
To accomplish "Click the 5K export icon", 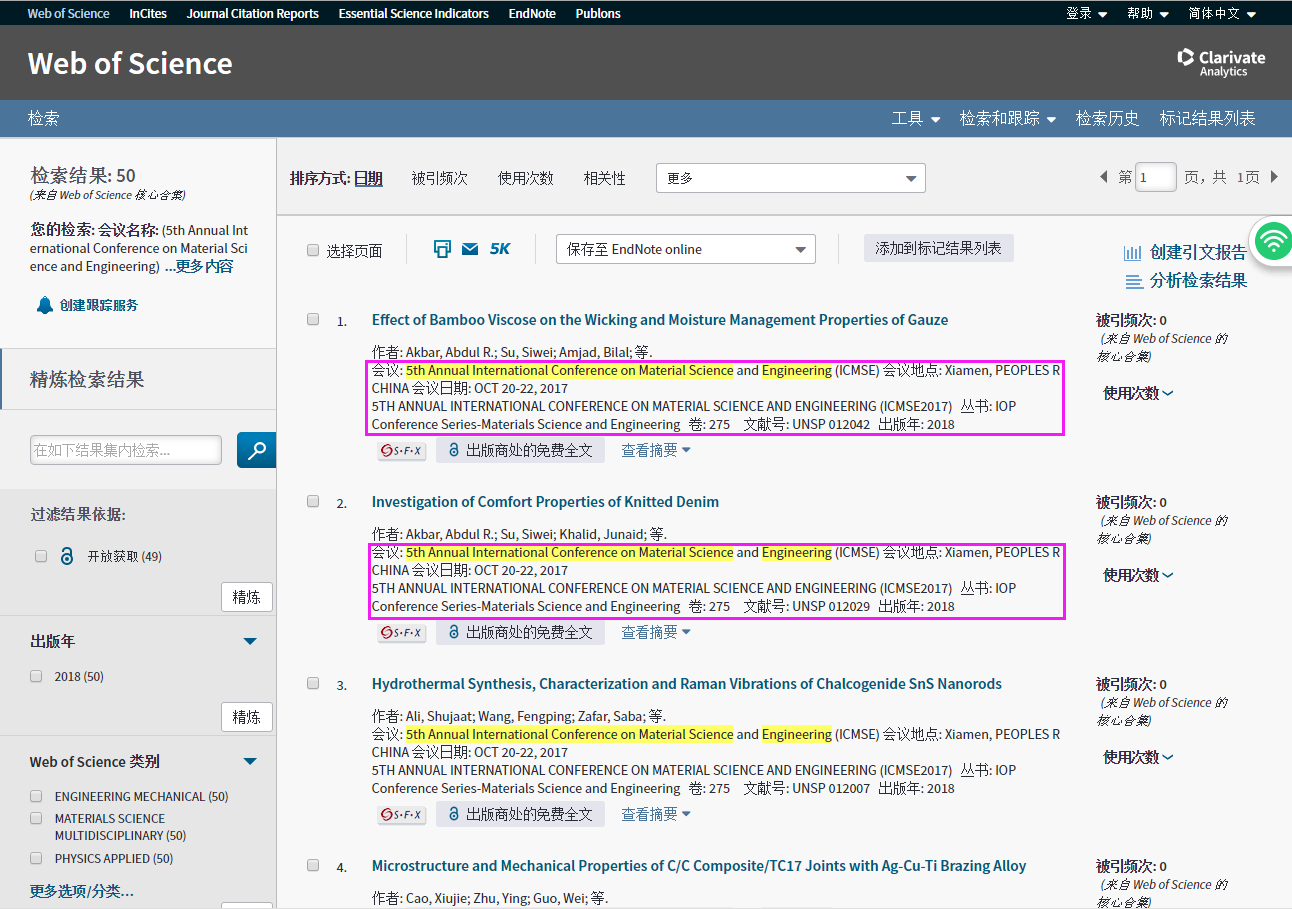I will click(x=500, y=249).
